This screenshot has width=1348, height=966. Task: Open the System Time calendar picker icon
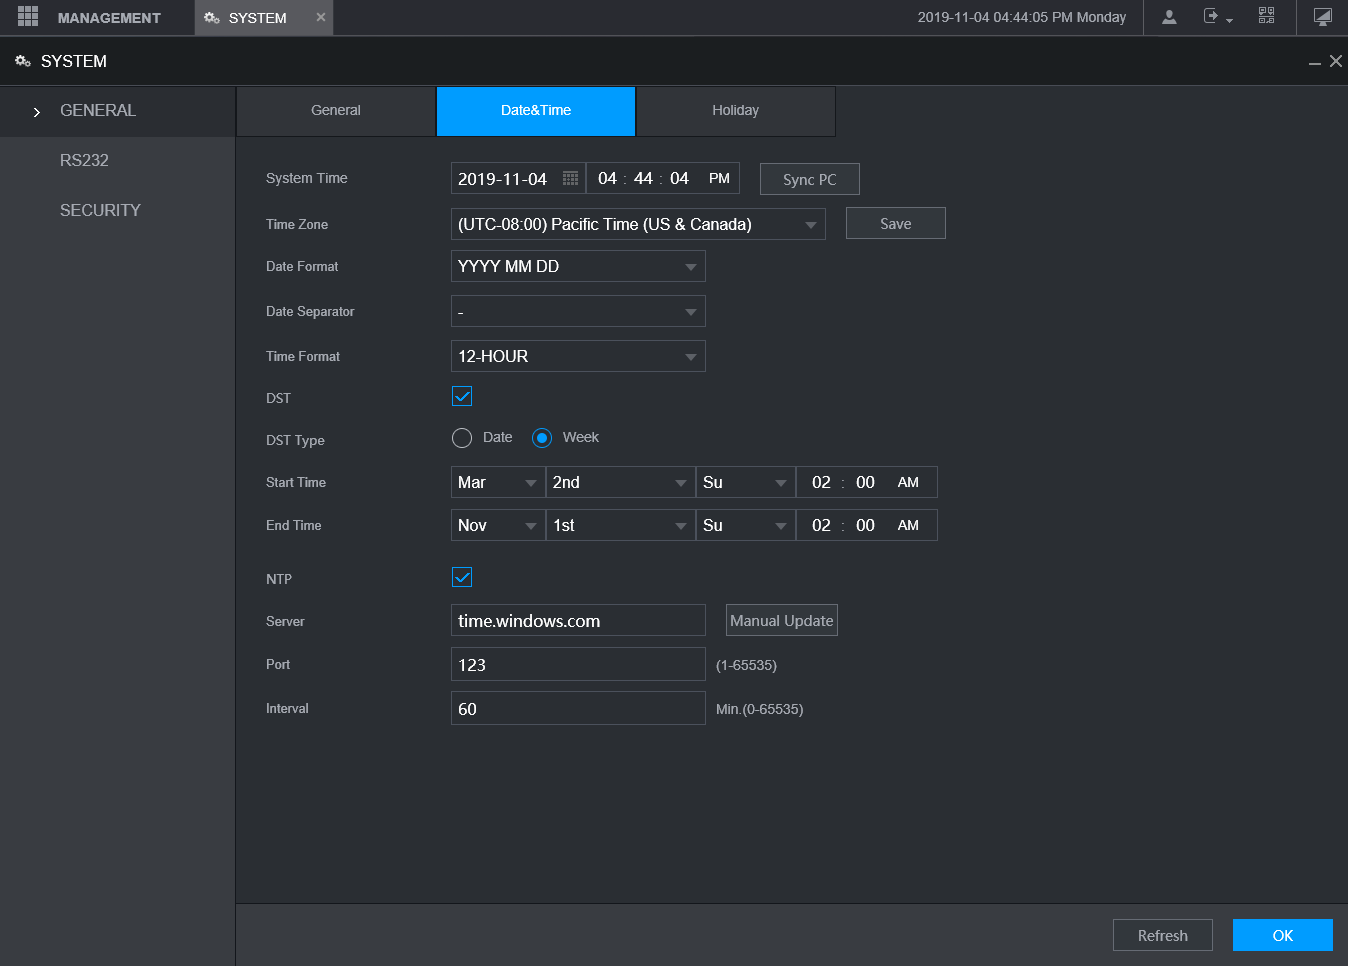[570, 178]
